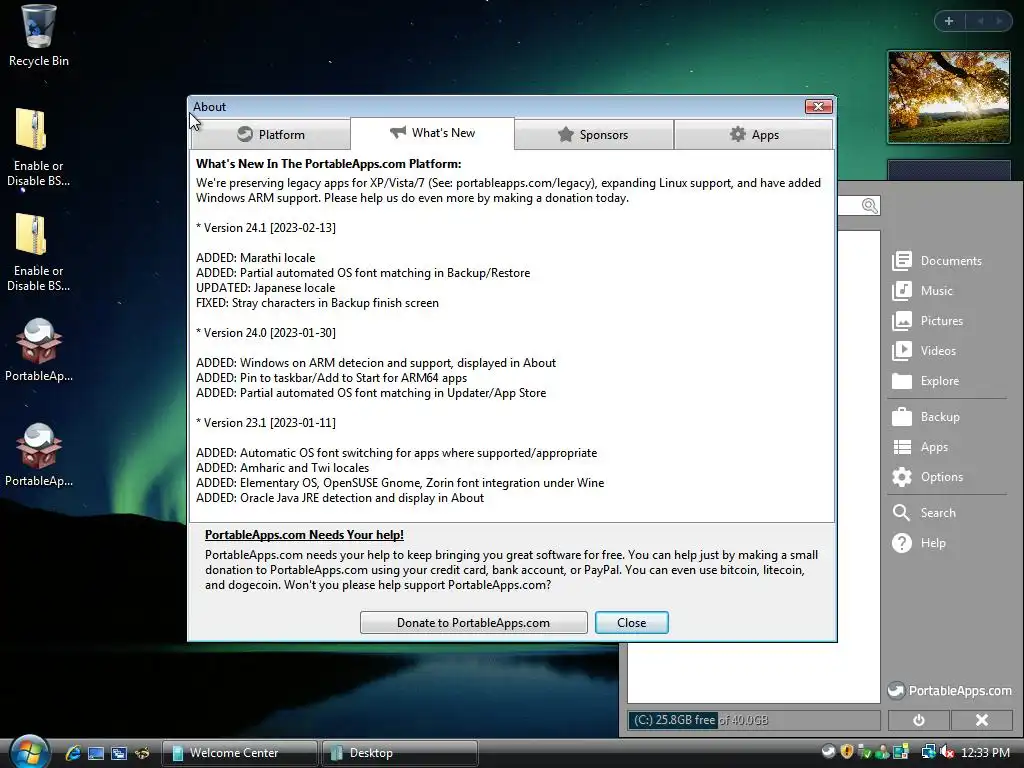Image resolution: width=1024 pixels, height=768 pixels.
Task: Click the drive free space bar
Action: pos(754,720)
